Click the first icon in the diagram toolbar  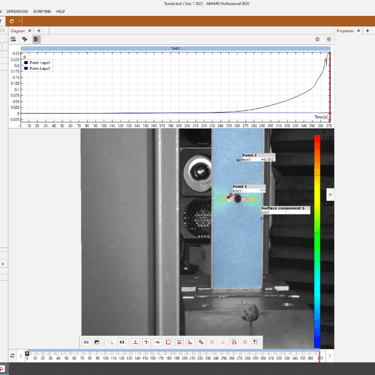click(x=13, y=39)
